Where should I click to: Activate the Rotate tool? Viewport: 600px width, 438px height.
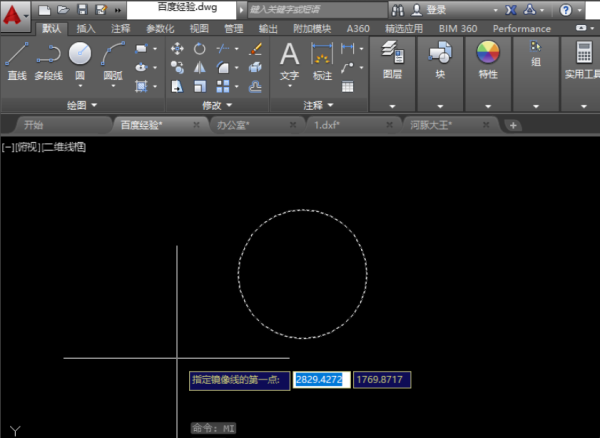point(199,49)
